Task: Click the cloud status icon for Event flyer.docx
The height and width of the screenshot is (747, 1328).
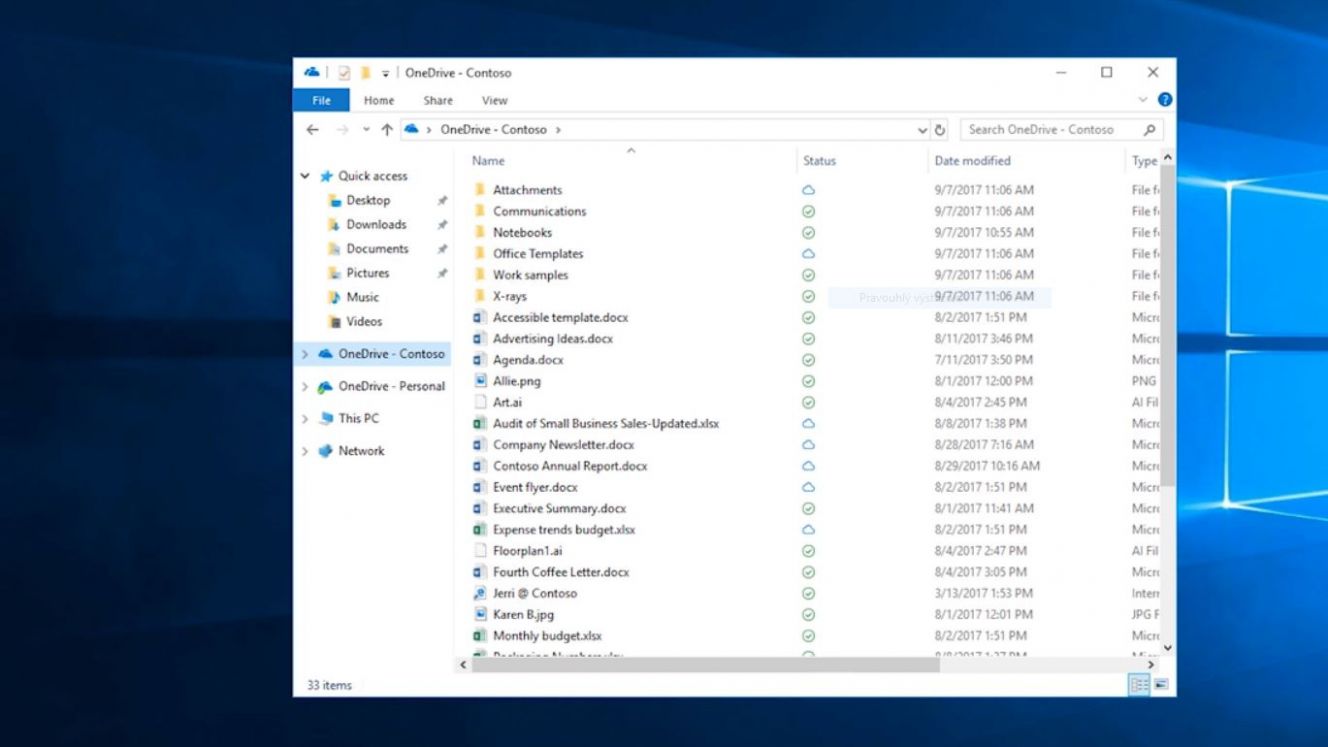Action: click(808, 487)
